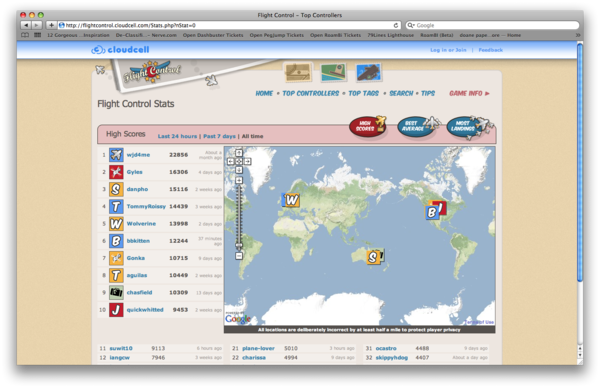Image resolution: width=600 pixels, height=388 pixels.
Task: Click quickwhitted's J avatar
Action: 116,310
